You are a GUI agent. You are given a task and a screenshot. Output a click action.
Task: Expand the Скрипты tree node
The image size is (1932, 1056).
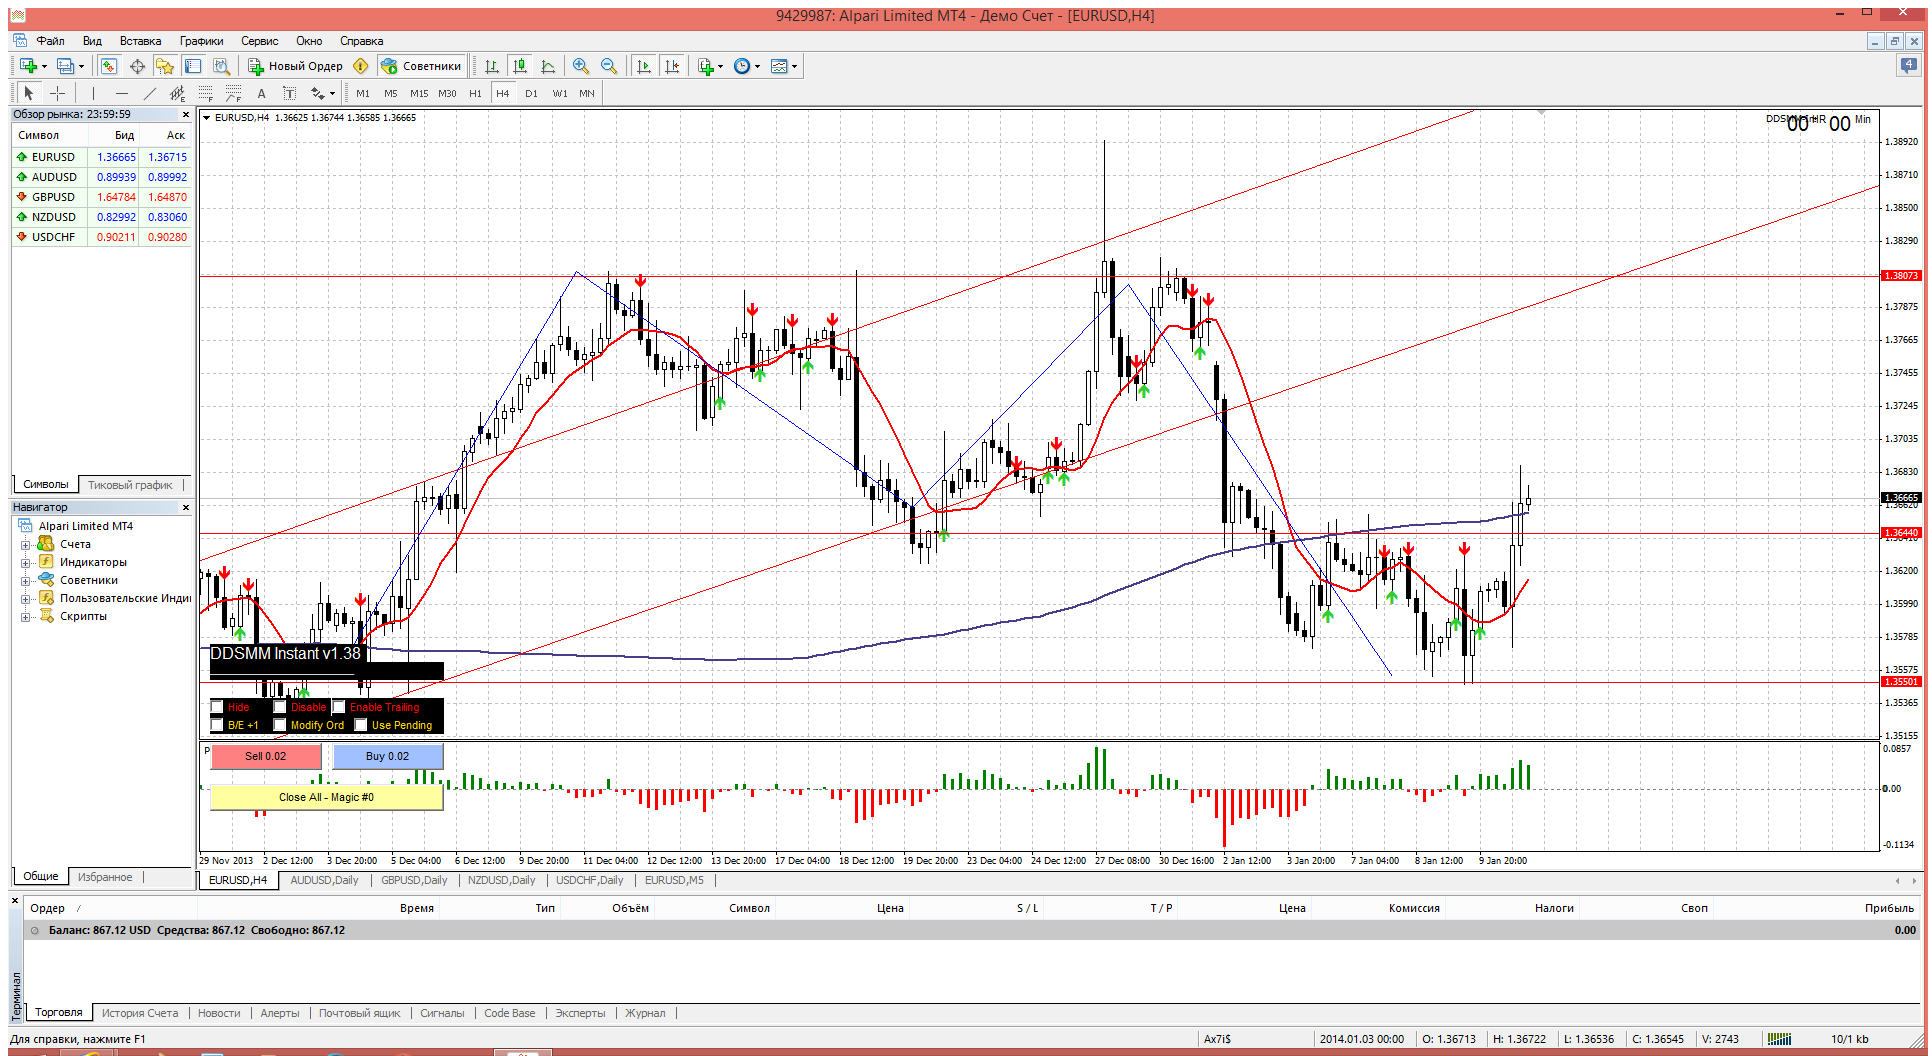click(25, 617)
